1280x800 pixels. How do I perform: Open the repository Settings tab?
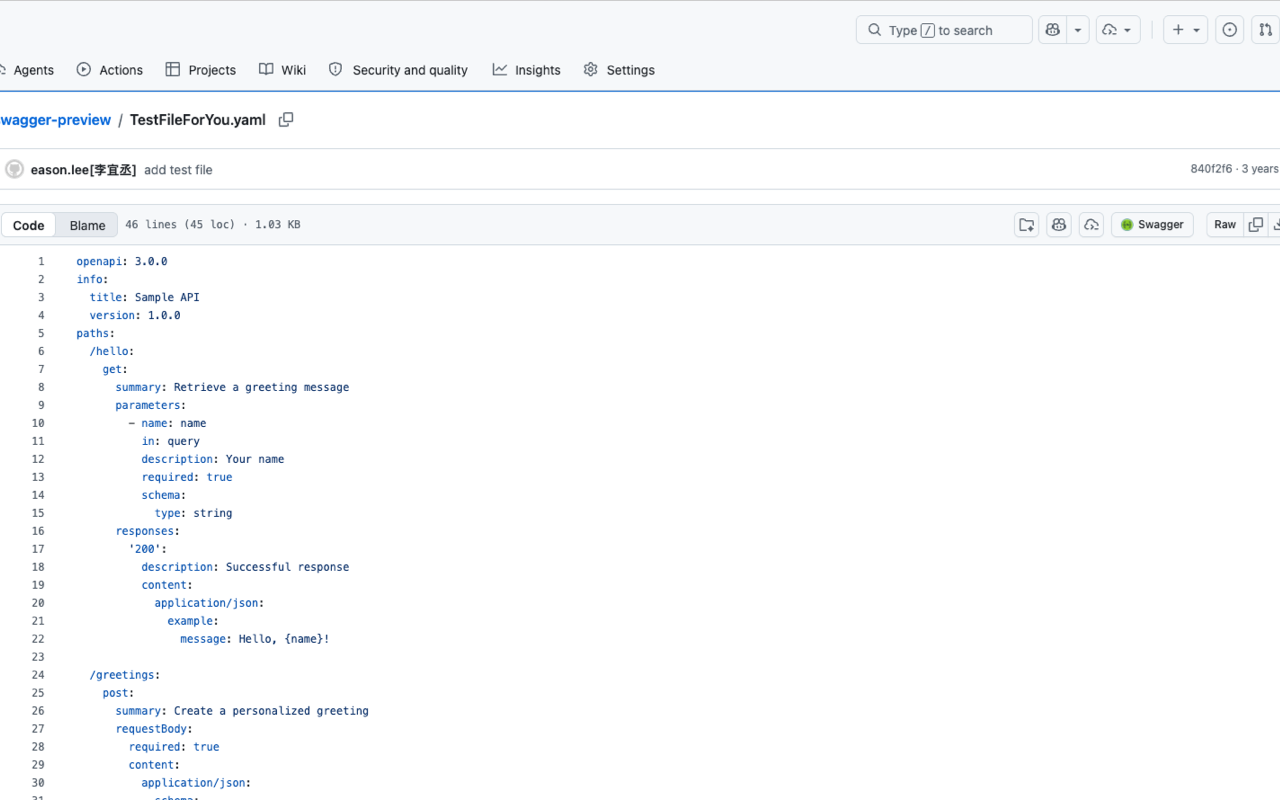click(x=619, y=70)
